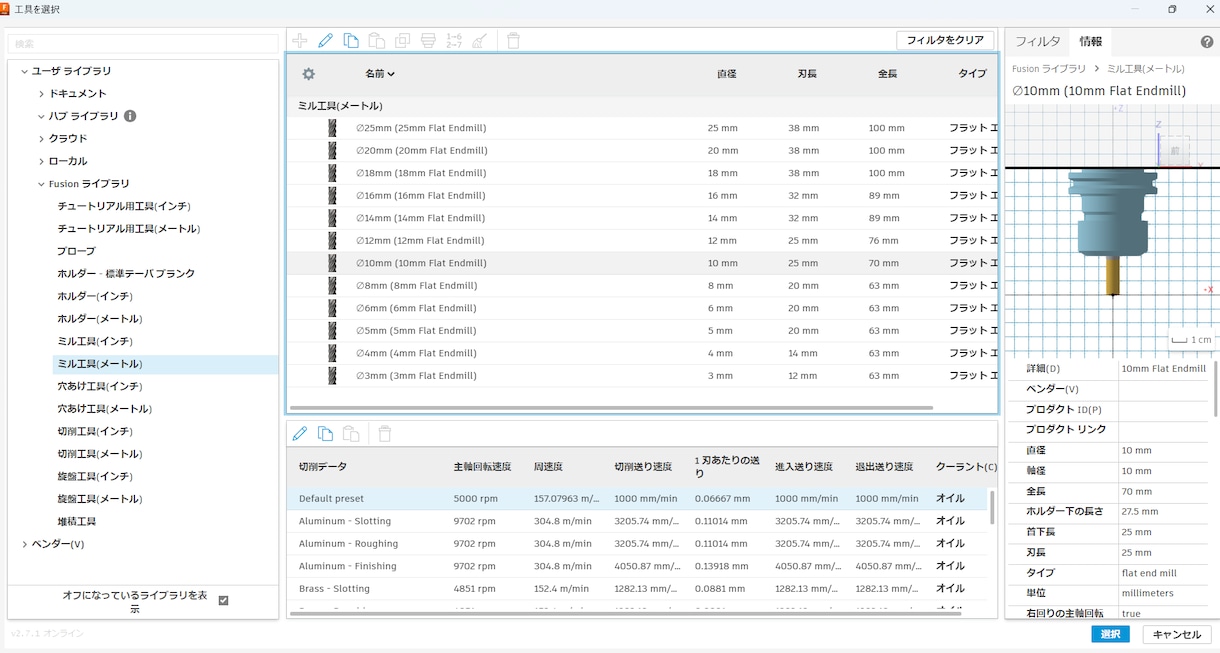
Task: Select the ∅6mm (6mm Flat Endmill) row
Action: click(642, 308)
